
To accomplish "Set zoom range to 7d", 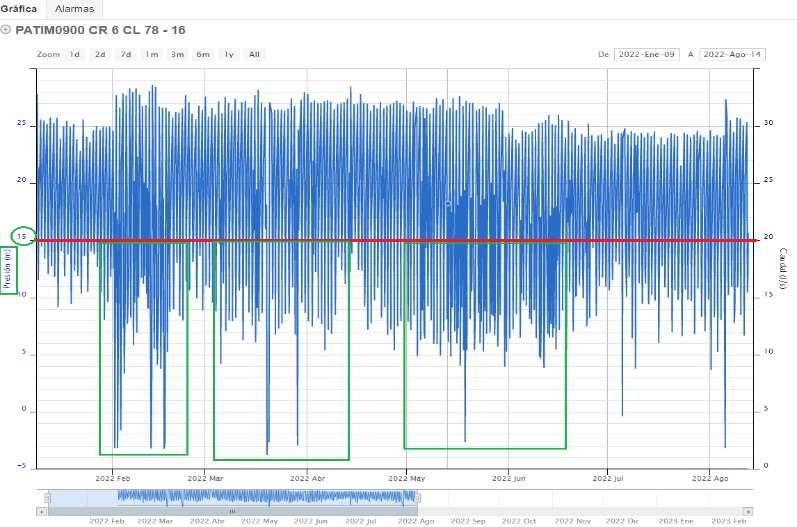I will click(x=126, y=54).
